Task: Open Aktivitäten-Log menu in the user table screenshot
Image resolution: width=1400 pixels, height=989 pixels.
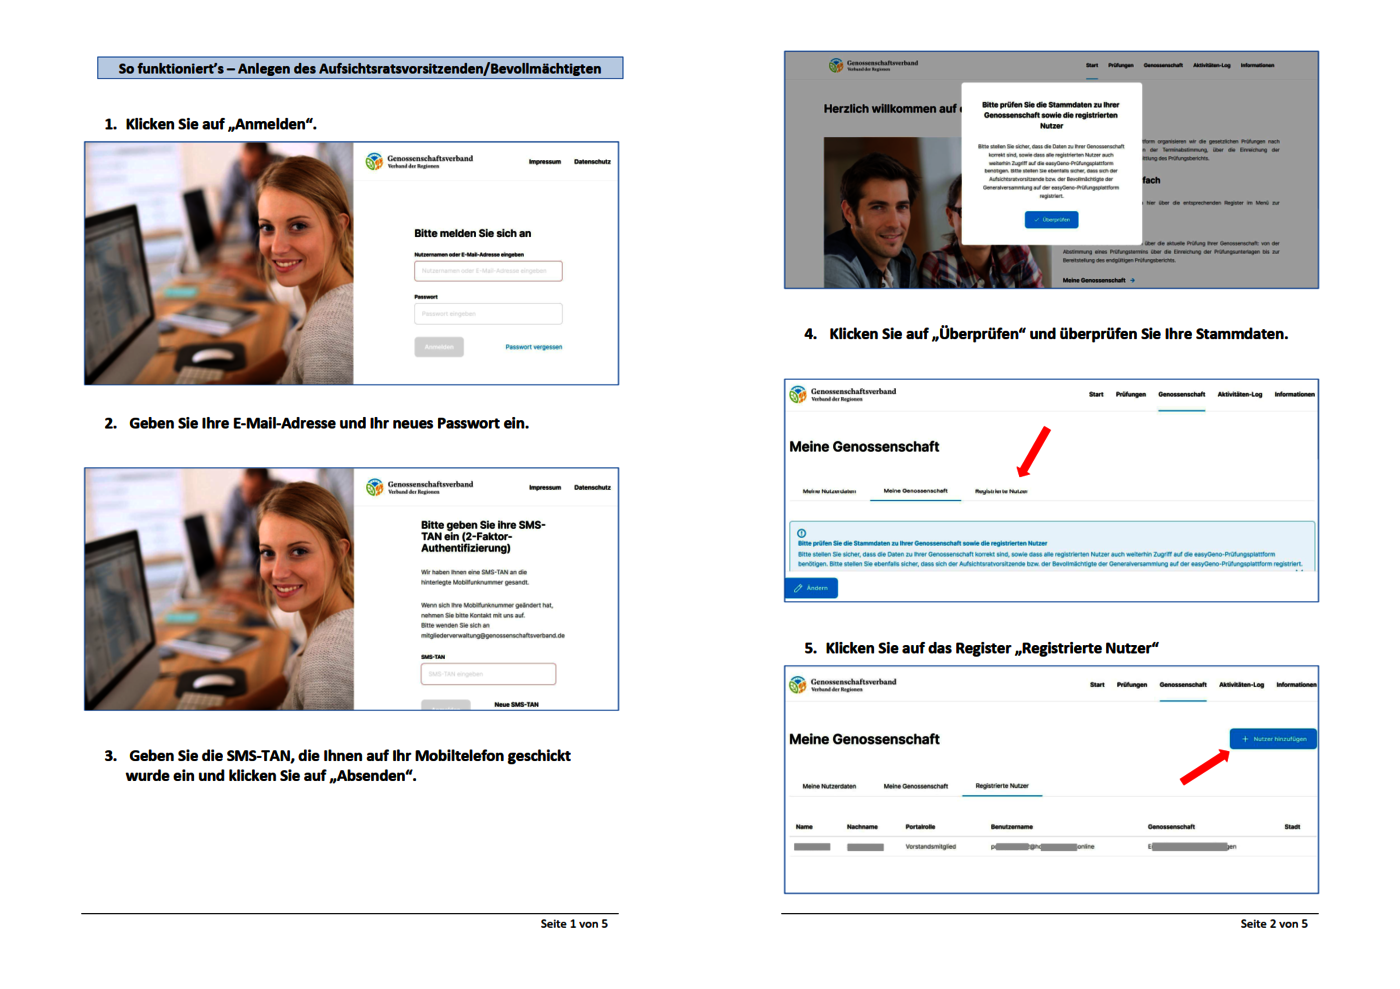Action: tap(1241, 685)
